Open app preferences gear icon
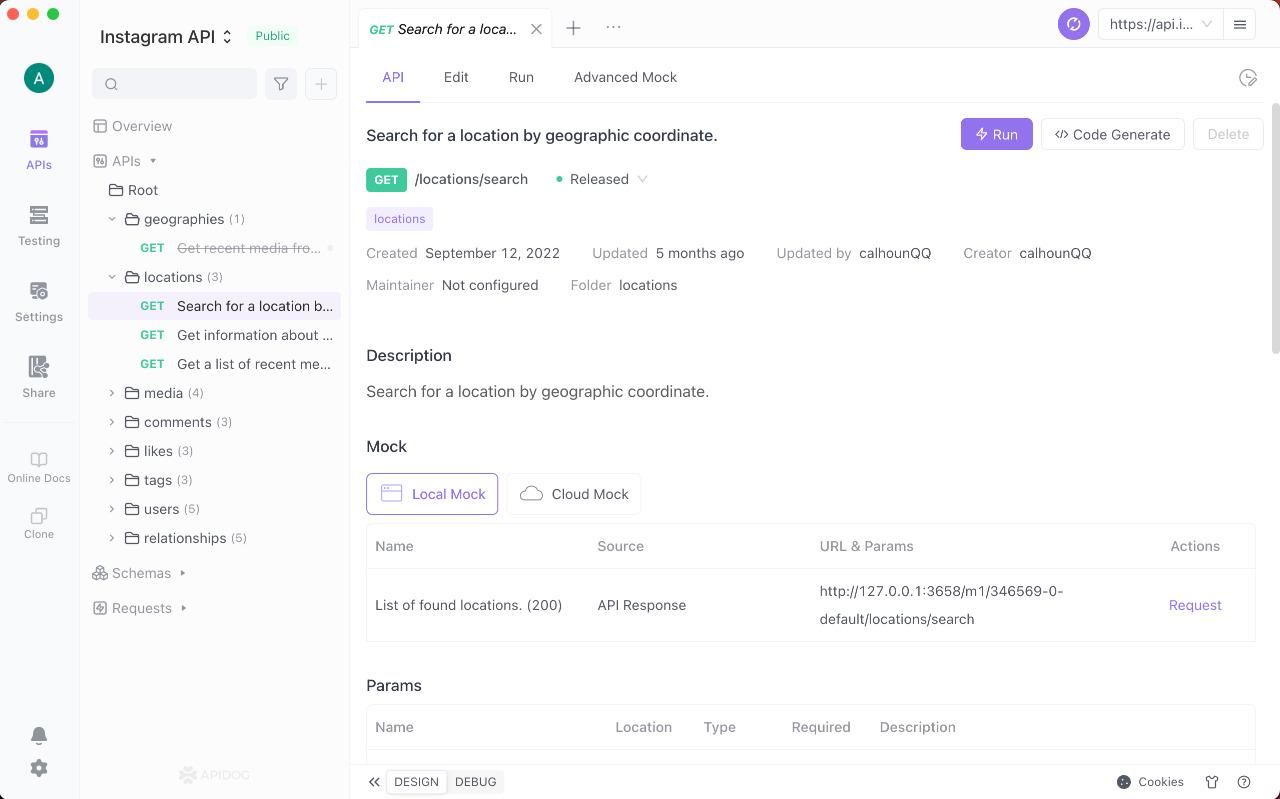1280x799 pixels. click(39, 768)
